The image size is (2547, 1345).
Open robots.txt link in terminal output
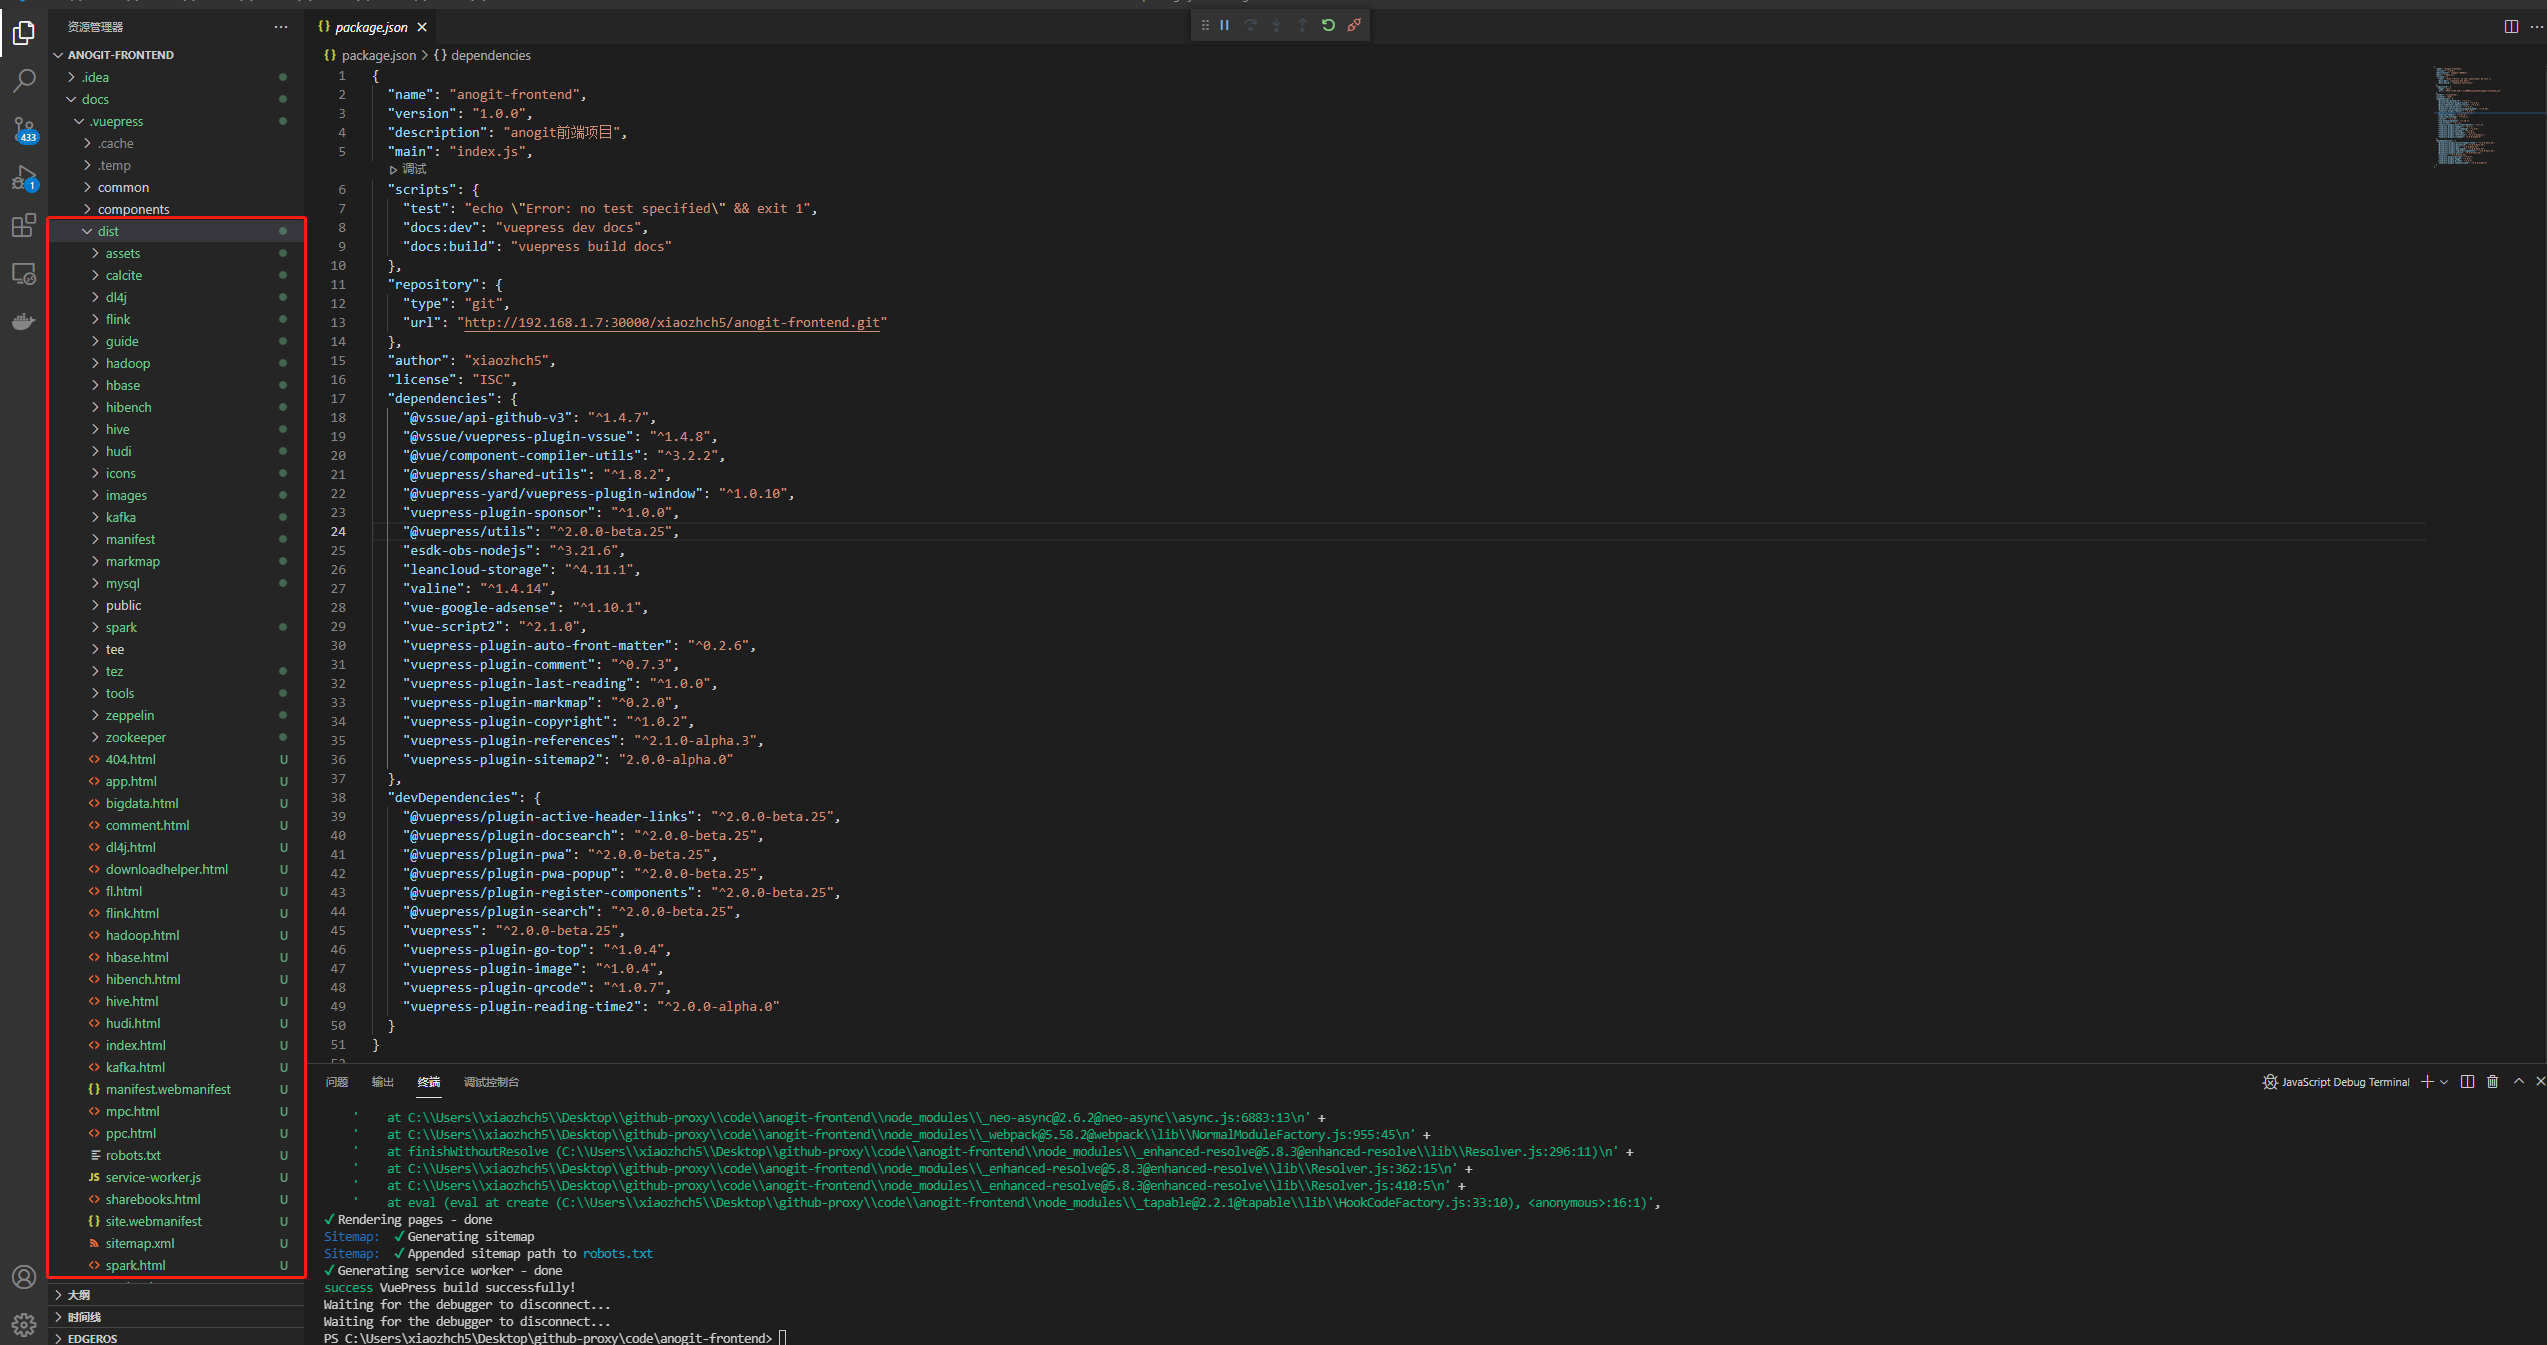pos(617,1253)
